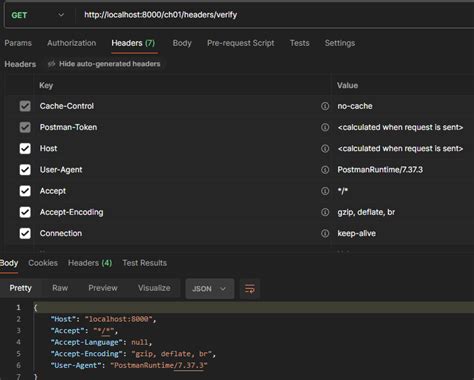Screen dimensions: 474x380
Task: Toggle the Postman-Token header checkbox
Action: pos(25,127)
